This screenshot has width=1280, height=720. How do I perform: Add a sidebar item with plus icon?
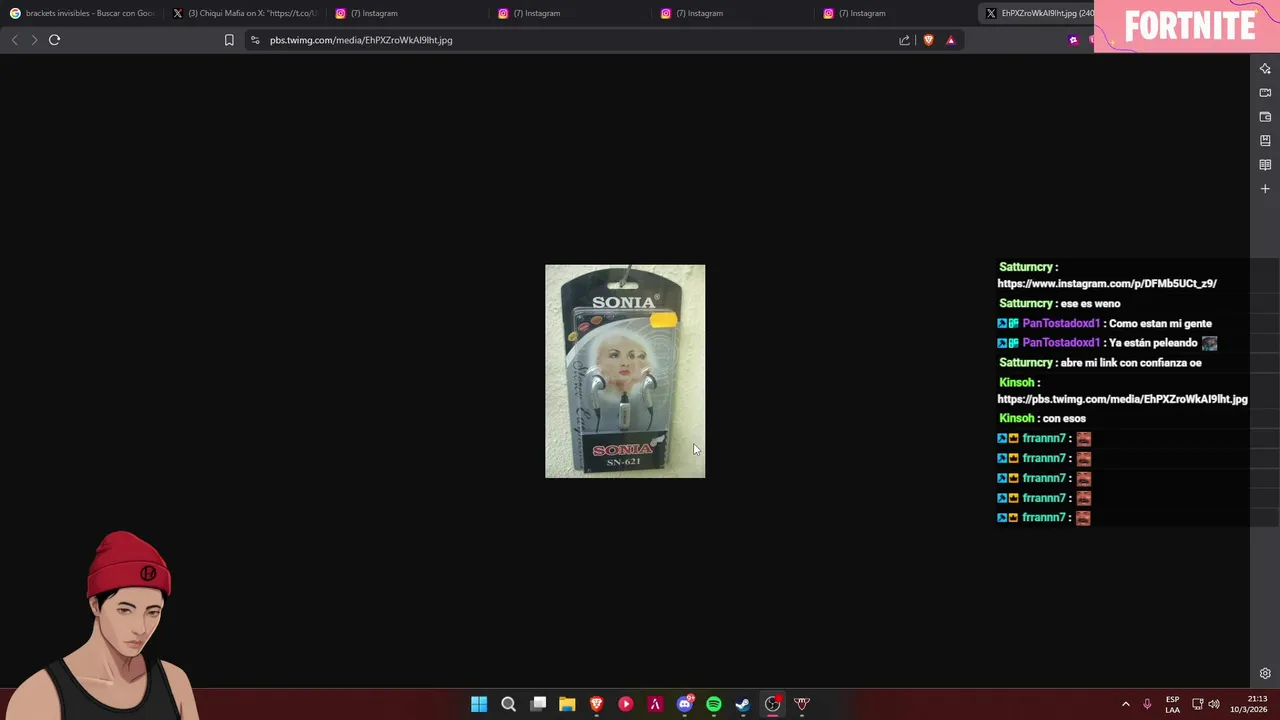(1265, 189)
